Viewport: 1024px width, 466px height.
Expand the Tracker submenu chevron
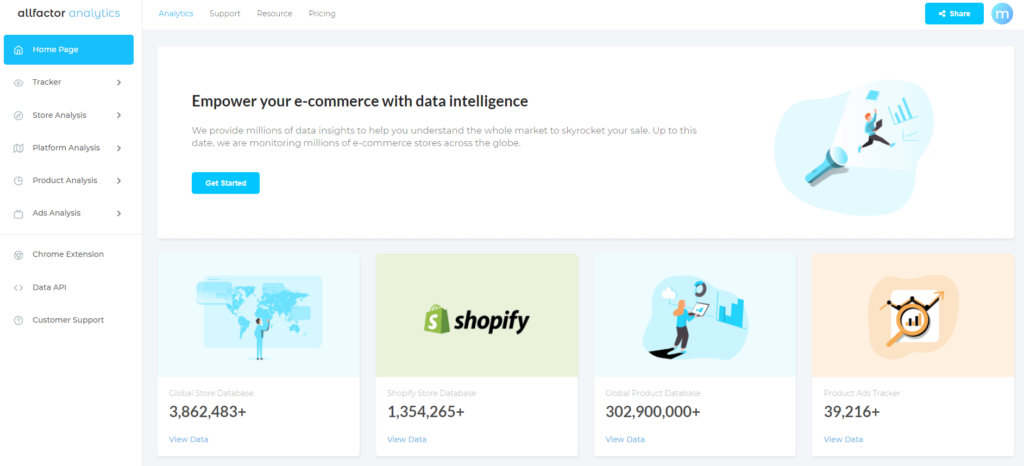tap(119, 82)
